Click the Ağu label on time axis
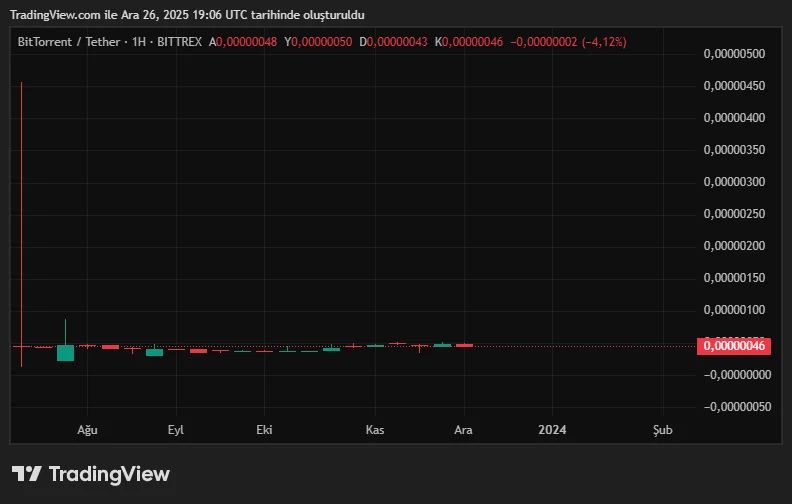792x504 pixels. click(x=87, y=430)
